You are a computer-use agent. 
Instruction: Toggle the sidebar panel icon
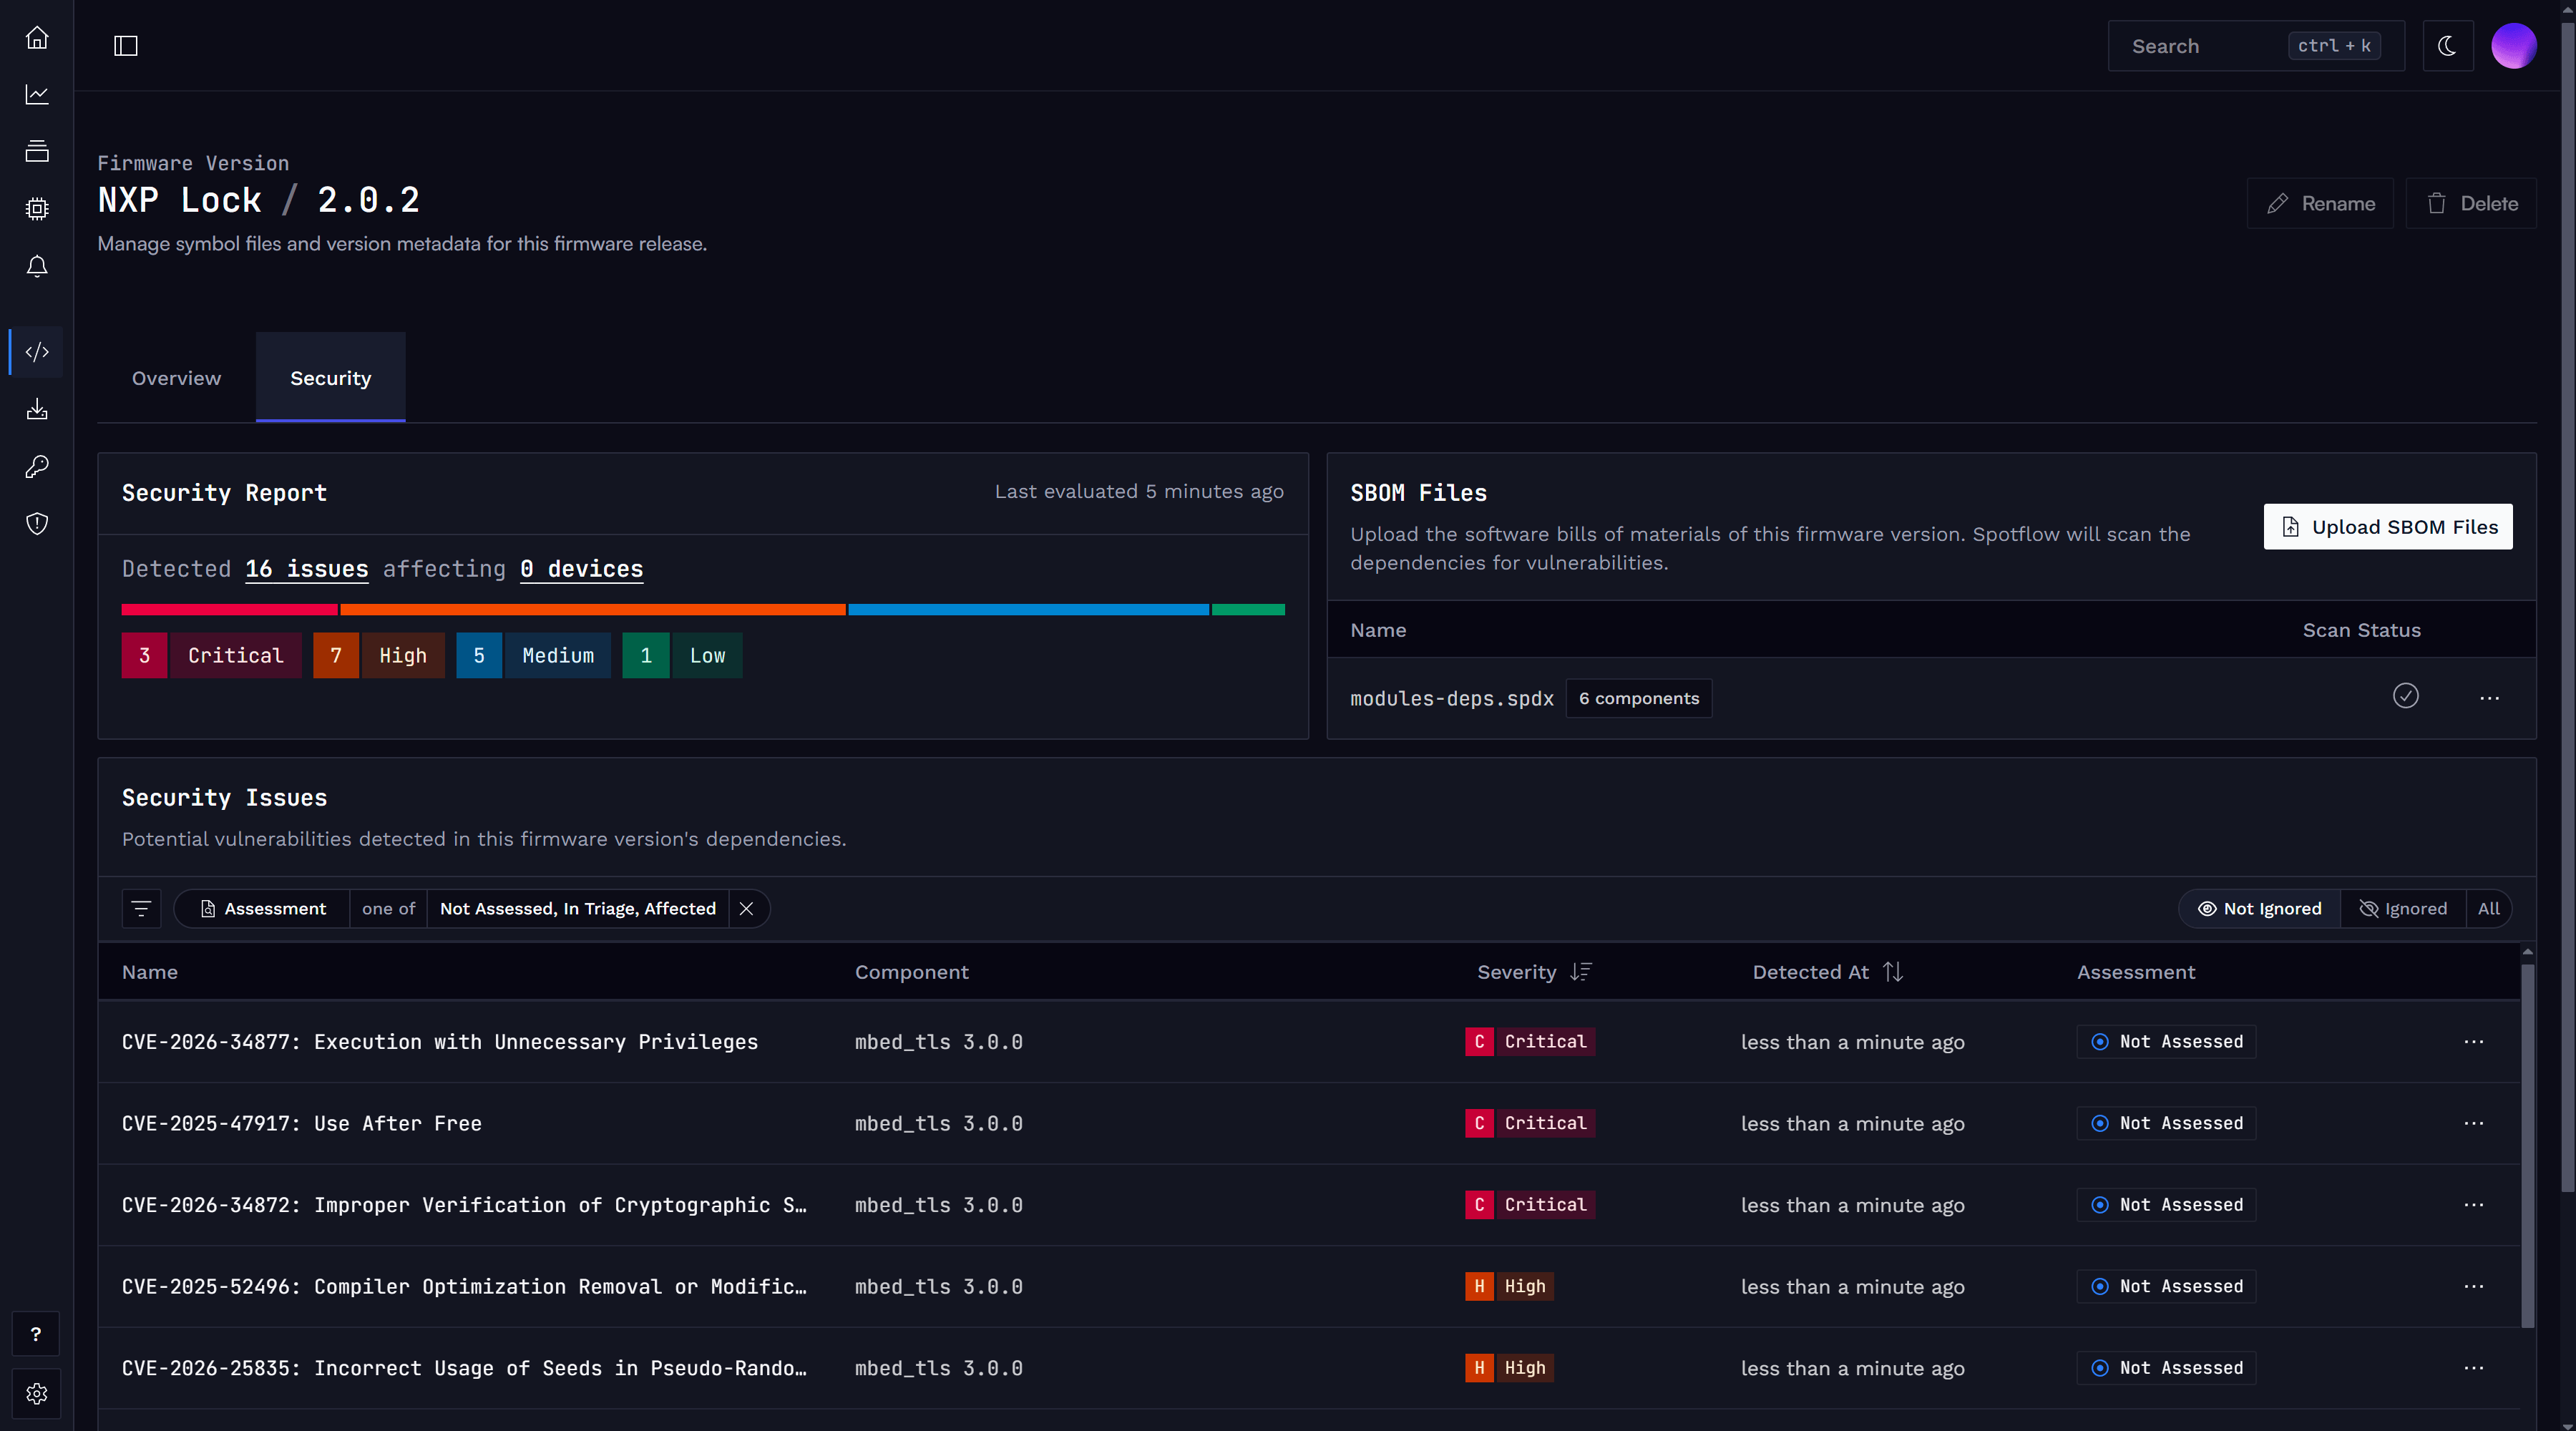[x=125, y=46]
